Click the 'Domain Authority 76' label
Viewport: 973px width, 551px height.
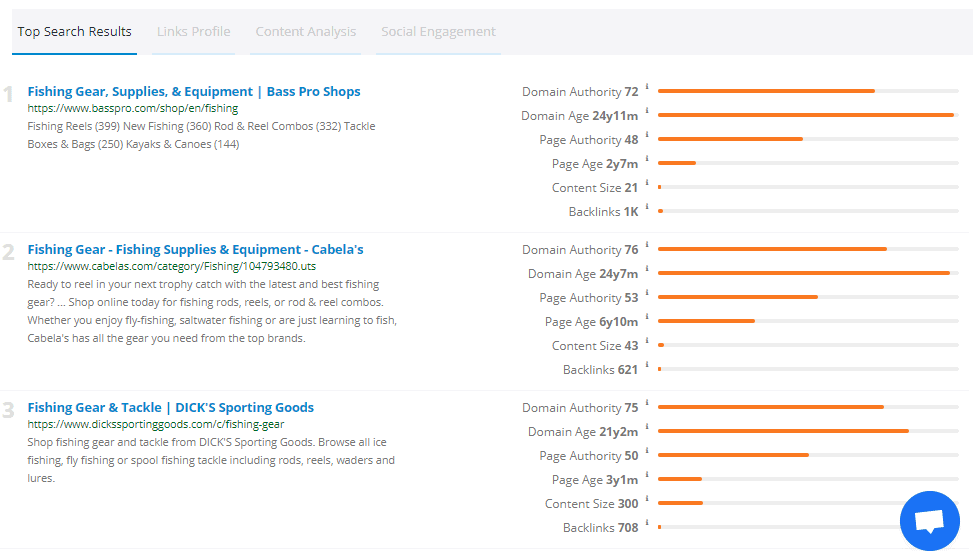(580, 249)
